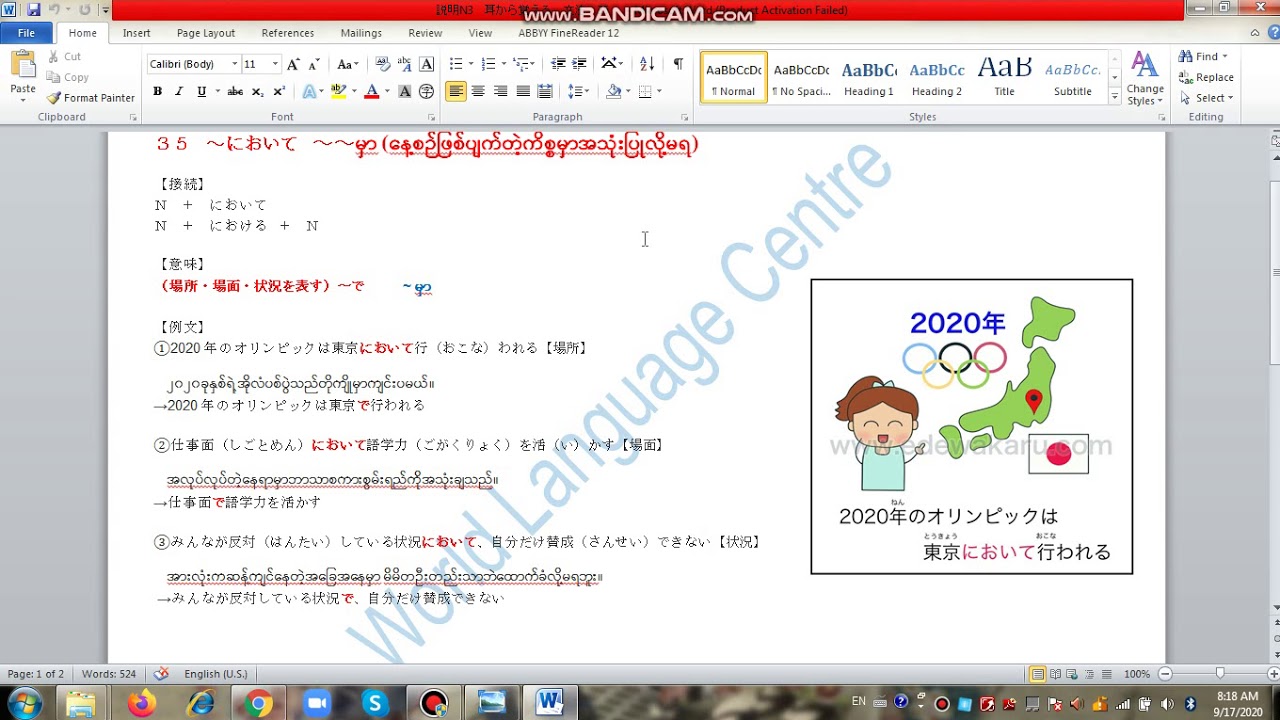Toggle Center alignment
1280x720 pixels.
tap(478, 91)
